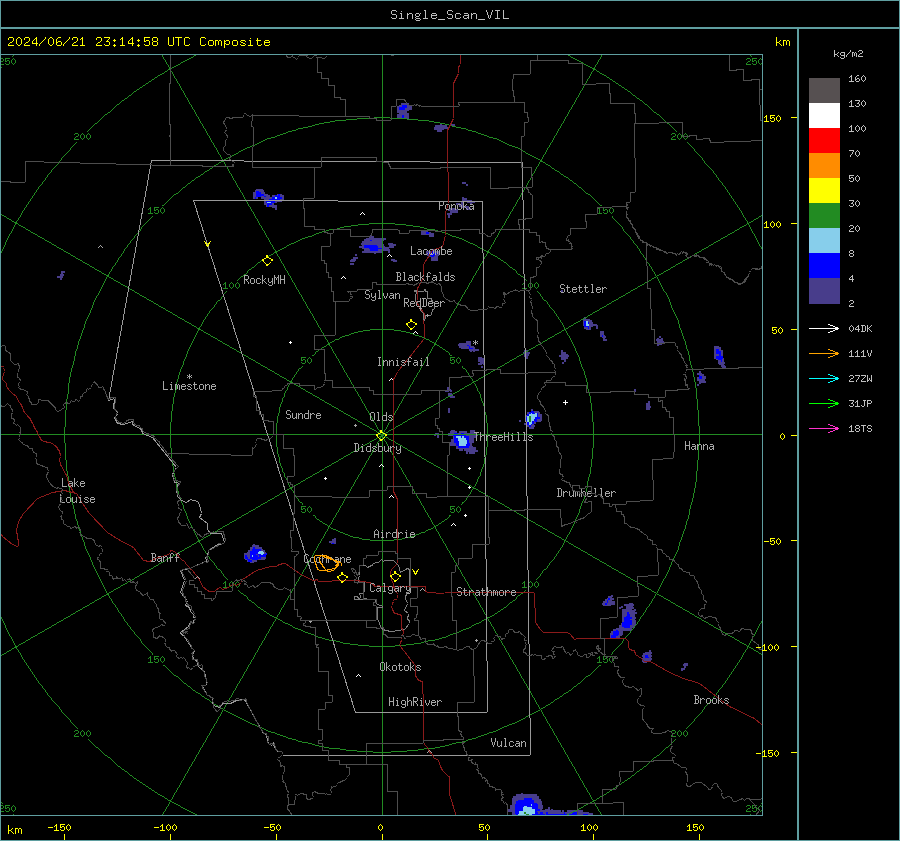Click the Sylvan label
The image size is (900, 841).
[382, 295]
